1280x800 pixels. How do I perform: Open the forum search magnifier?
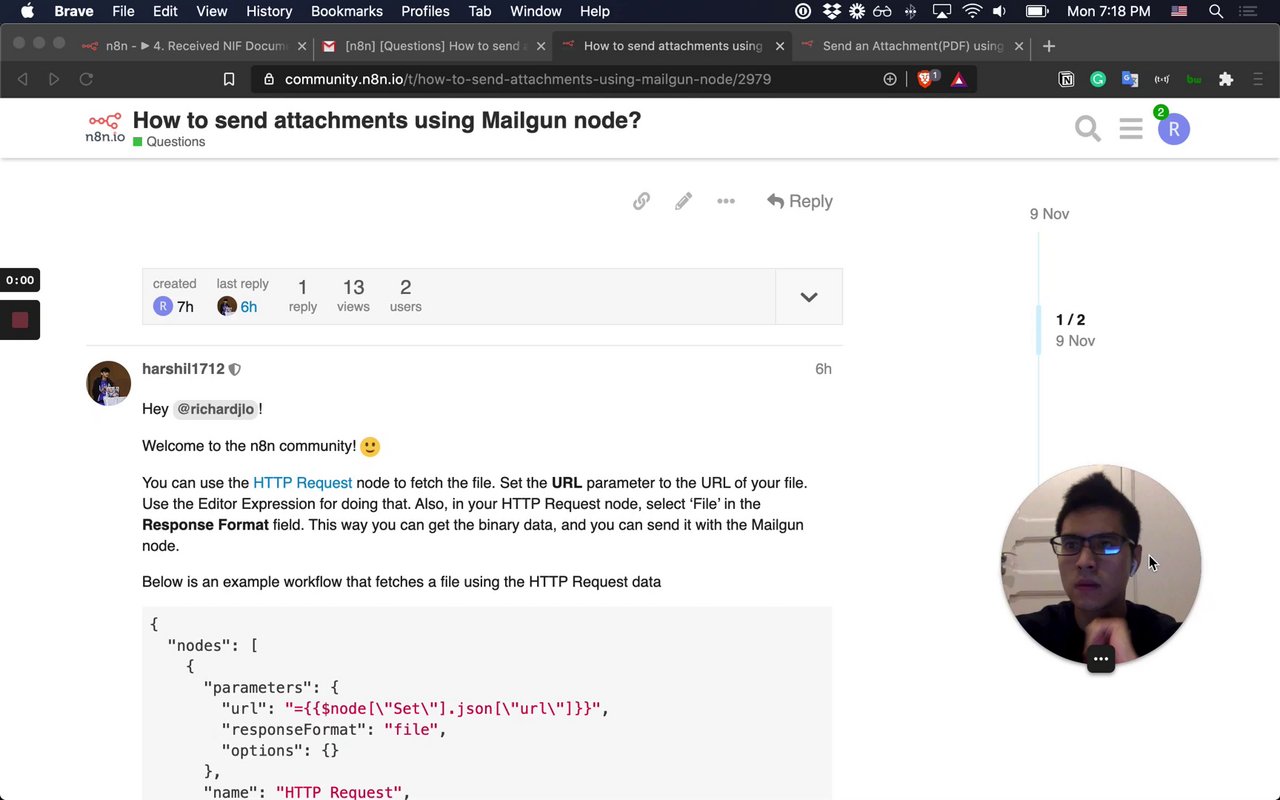(x=1087, y=129)
